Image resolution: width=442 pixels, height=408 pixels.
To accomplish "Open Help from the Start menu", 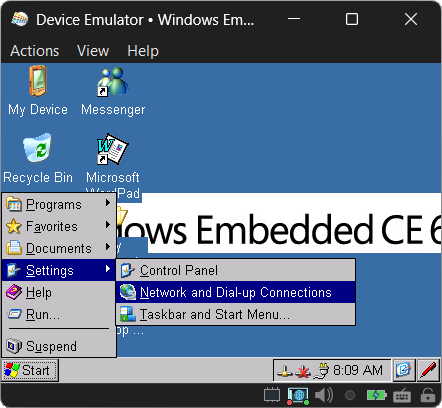I will click(59, 292).
